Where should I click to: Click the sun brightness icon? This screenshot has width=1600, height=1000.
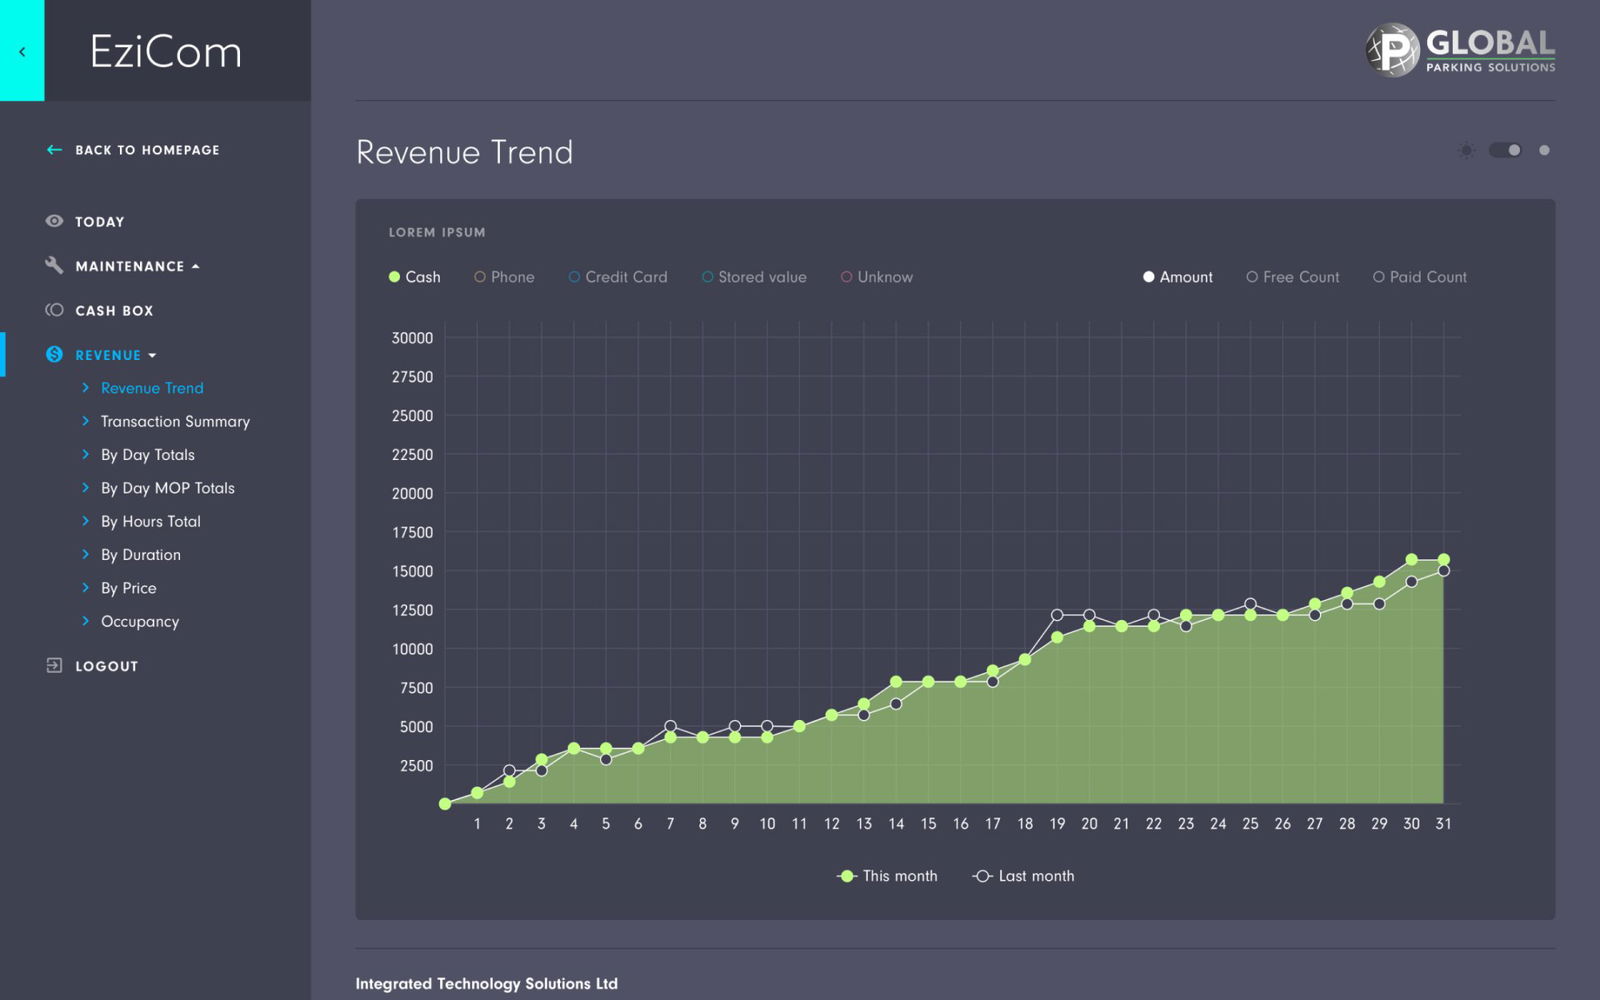(1466, 150)
